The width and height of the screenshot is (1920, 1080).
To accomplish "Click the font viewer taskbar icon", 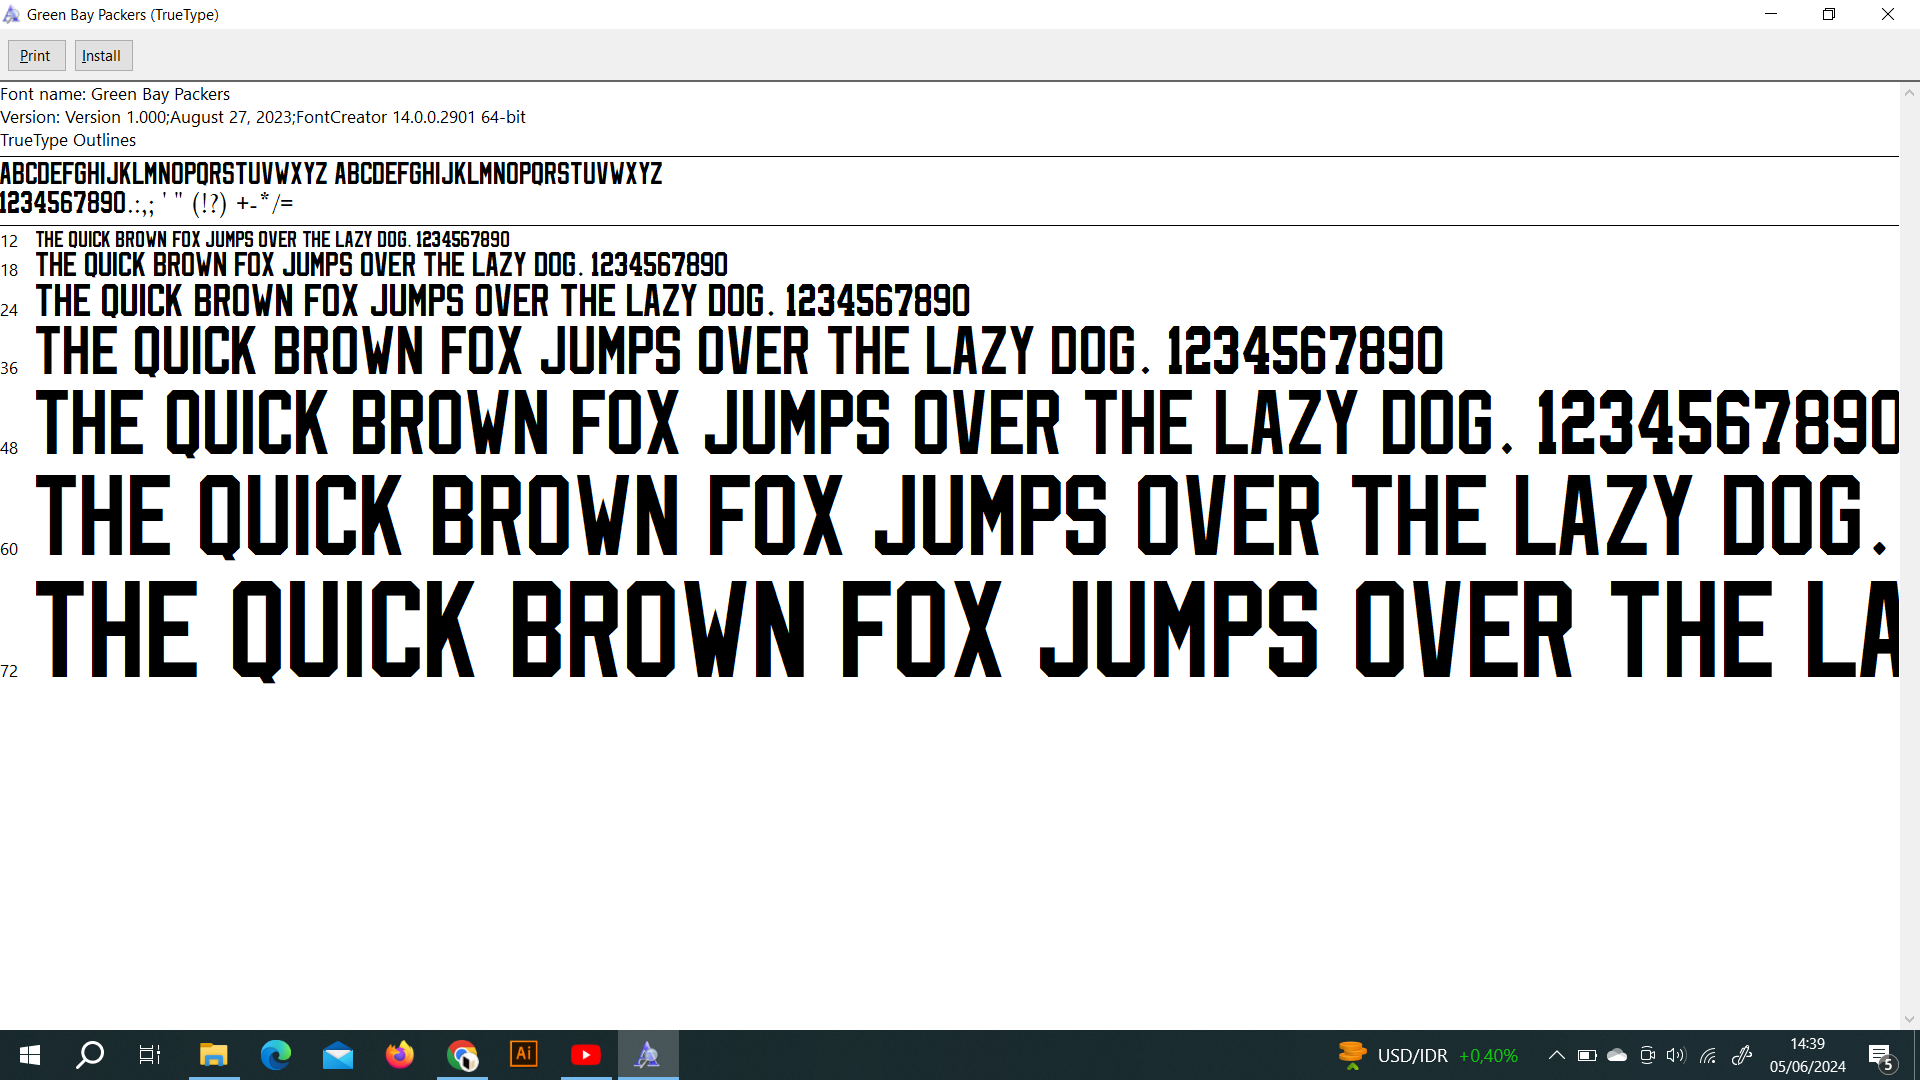I will pyautogui.click(x=648, y=1055).
